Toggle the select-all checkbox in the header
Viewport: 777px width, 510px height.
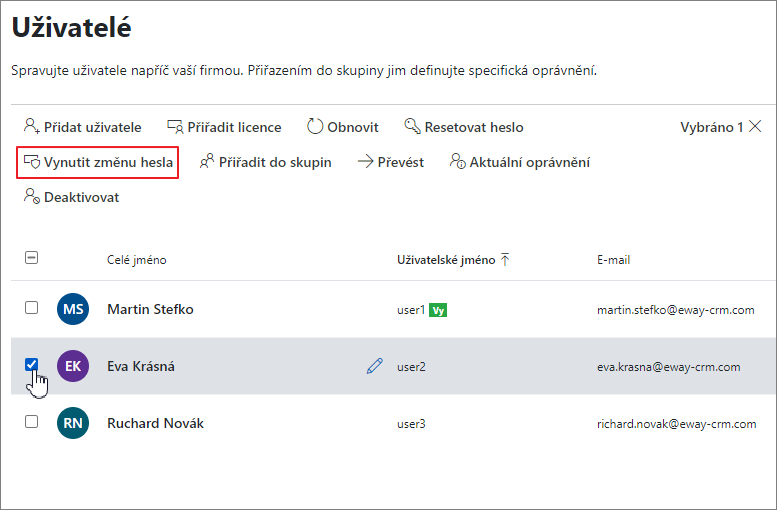[31, 258]
